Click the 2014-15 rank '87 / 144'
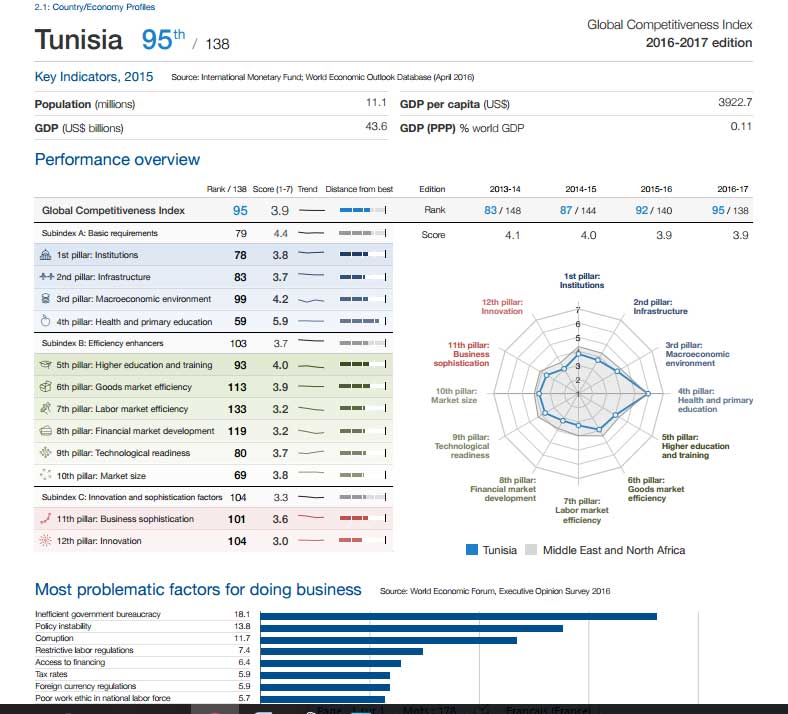The image size is (788, 714). [x=578, y=210]
